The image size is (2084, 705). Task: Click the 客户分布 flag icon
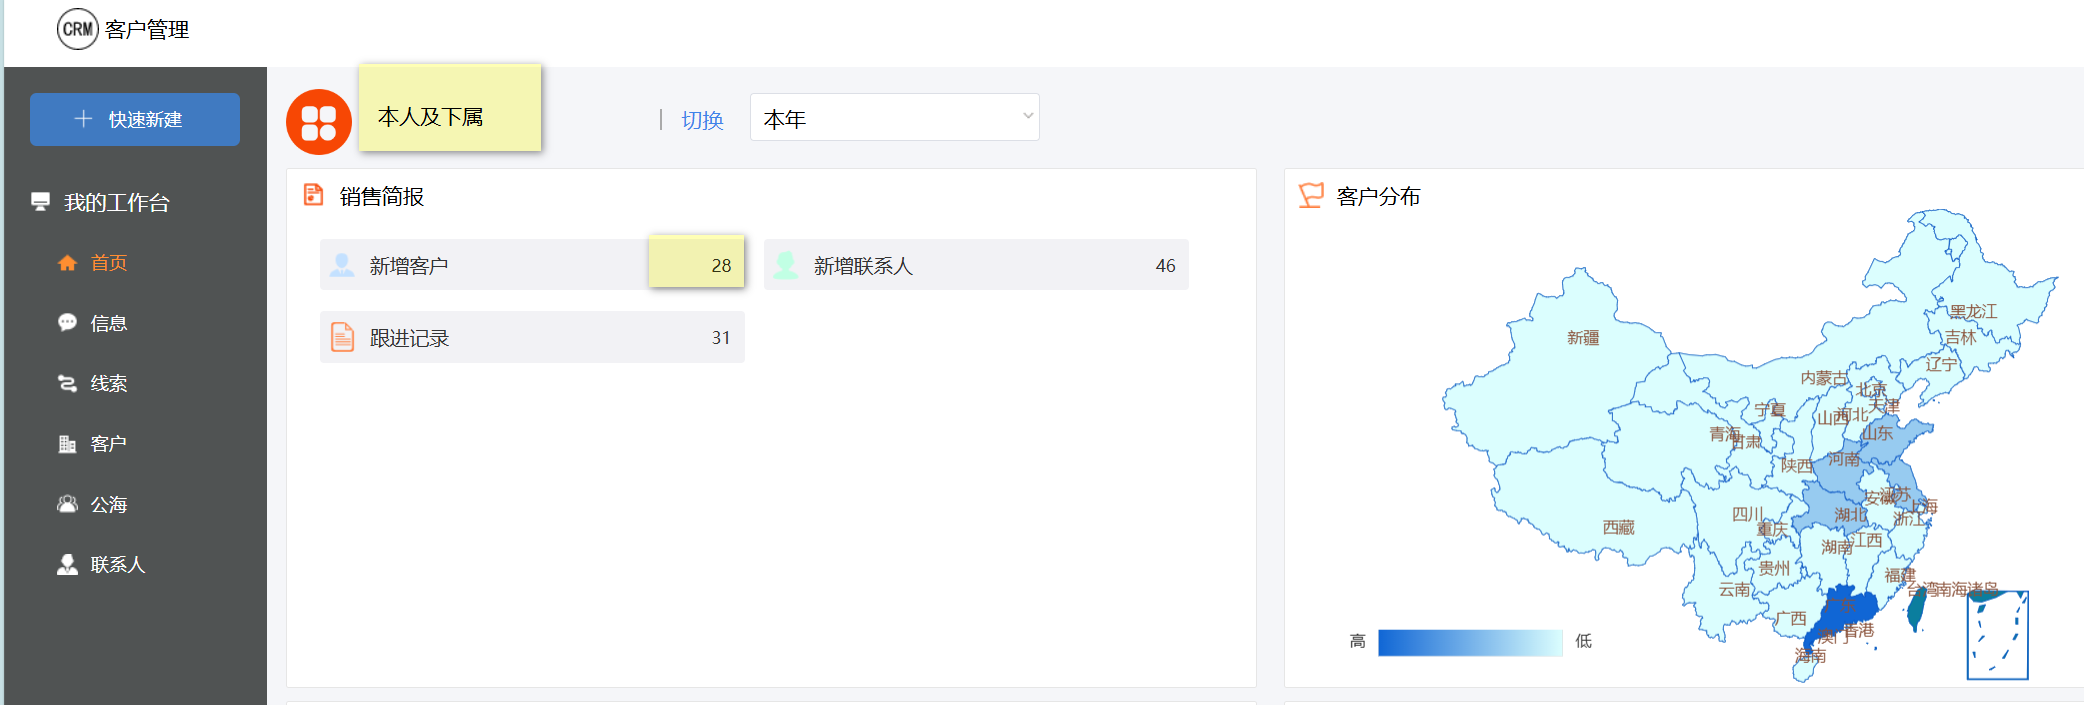tap(1310, 195)
